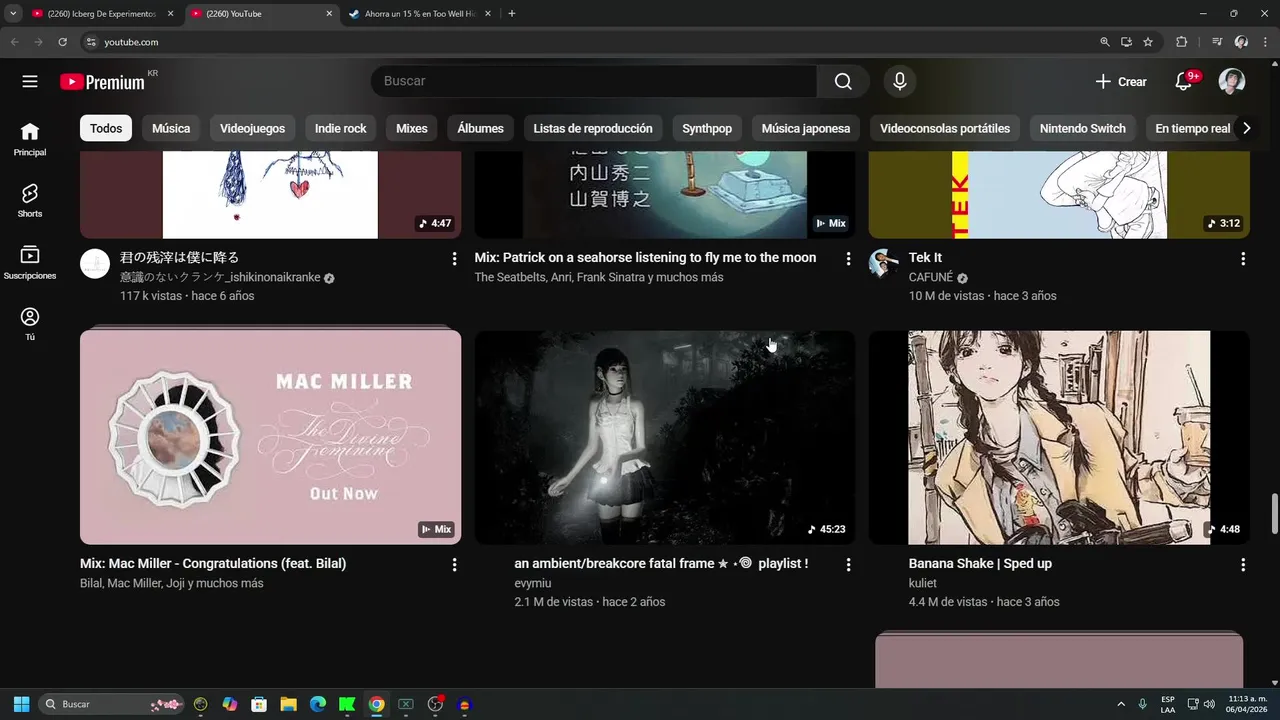Start voice search with microphone
Screen dimensions: 1280x720
click(x=900, y=82)
